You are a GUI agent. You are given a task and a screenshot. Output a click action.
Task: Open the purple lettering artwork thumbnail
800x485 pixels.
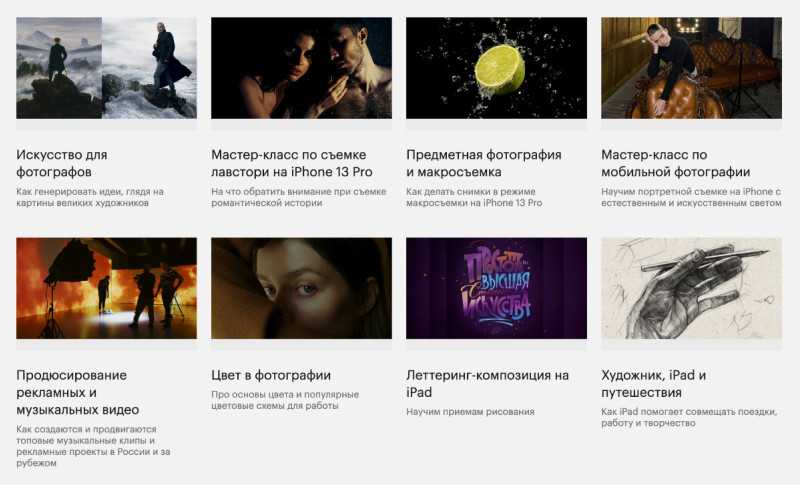(x=496, y=288)
